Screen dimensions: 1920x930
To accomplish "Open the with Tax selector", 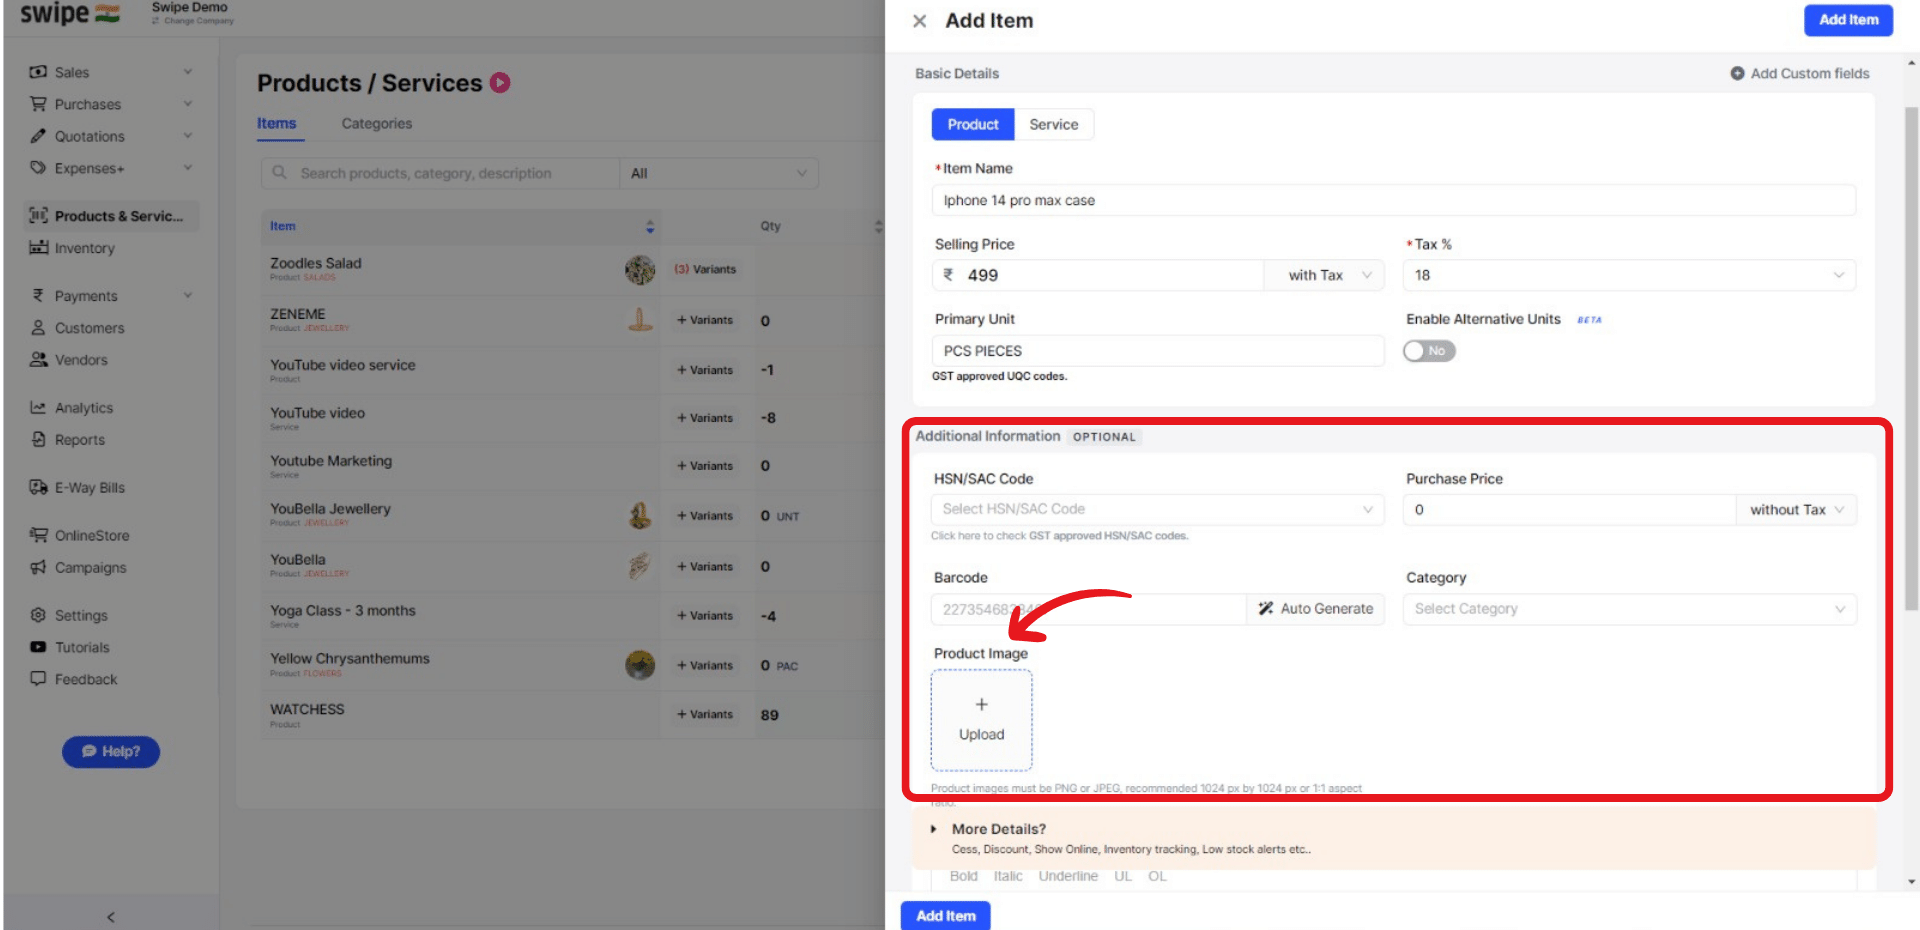I will 1323,275.
